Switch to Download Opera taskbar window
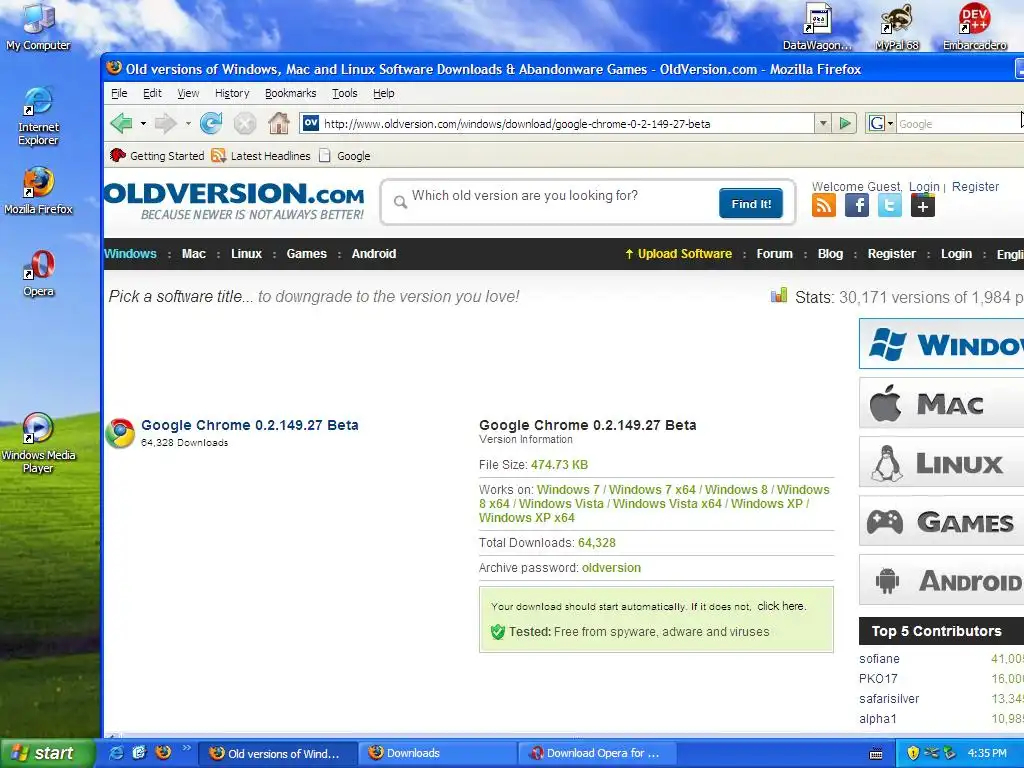 [596, 753]
